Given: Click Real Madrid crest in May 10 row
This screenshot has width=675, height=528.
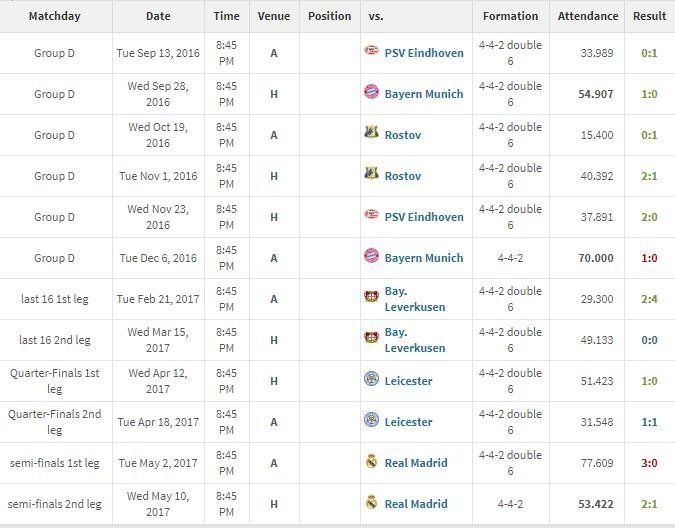Looking at the screenshot, I should pyautogui.click(x=371, y=502).
